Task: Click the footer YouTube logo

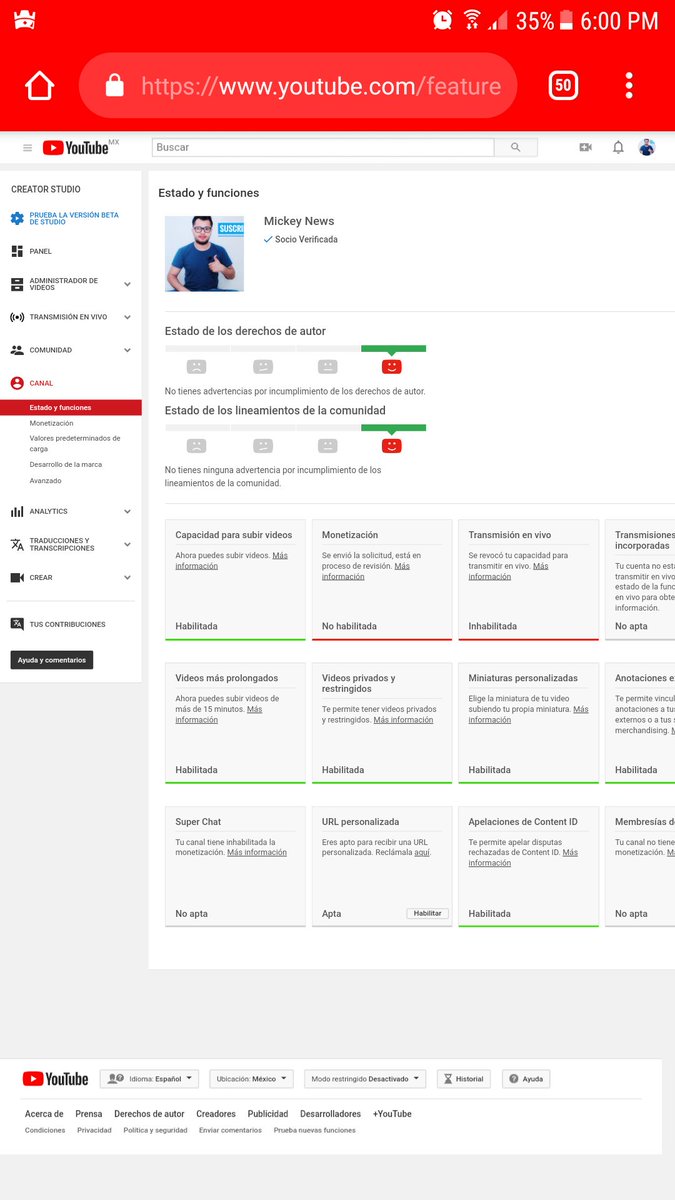Action: (x=55, y=1079)
